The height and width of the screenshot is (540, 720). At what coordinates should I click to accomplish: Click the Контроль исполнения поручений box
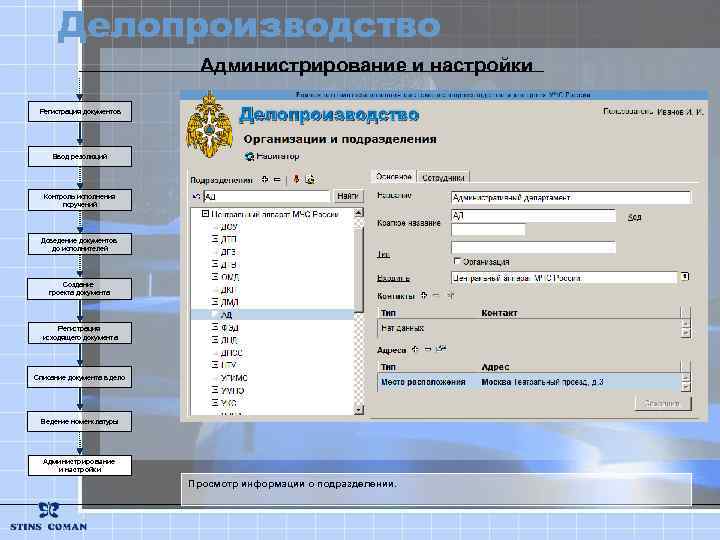point(80,200)
